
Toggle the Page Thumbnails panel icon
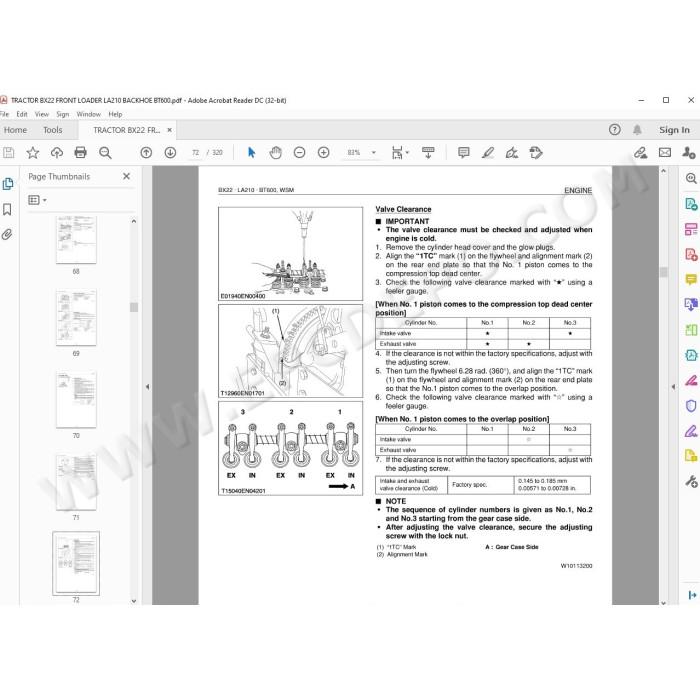coord(8,183)
